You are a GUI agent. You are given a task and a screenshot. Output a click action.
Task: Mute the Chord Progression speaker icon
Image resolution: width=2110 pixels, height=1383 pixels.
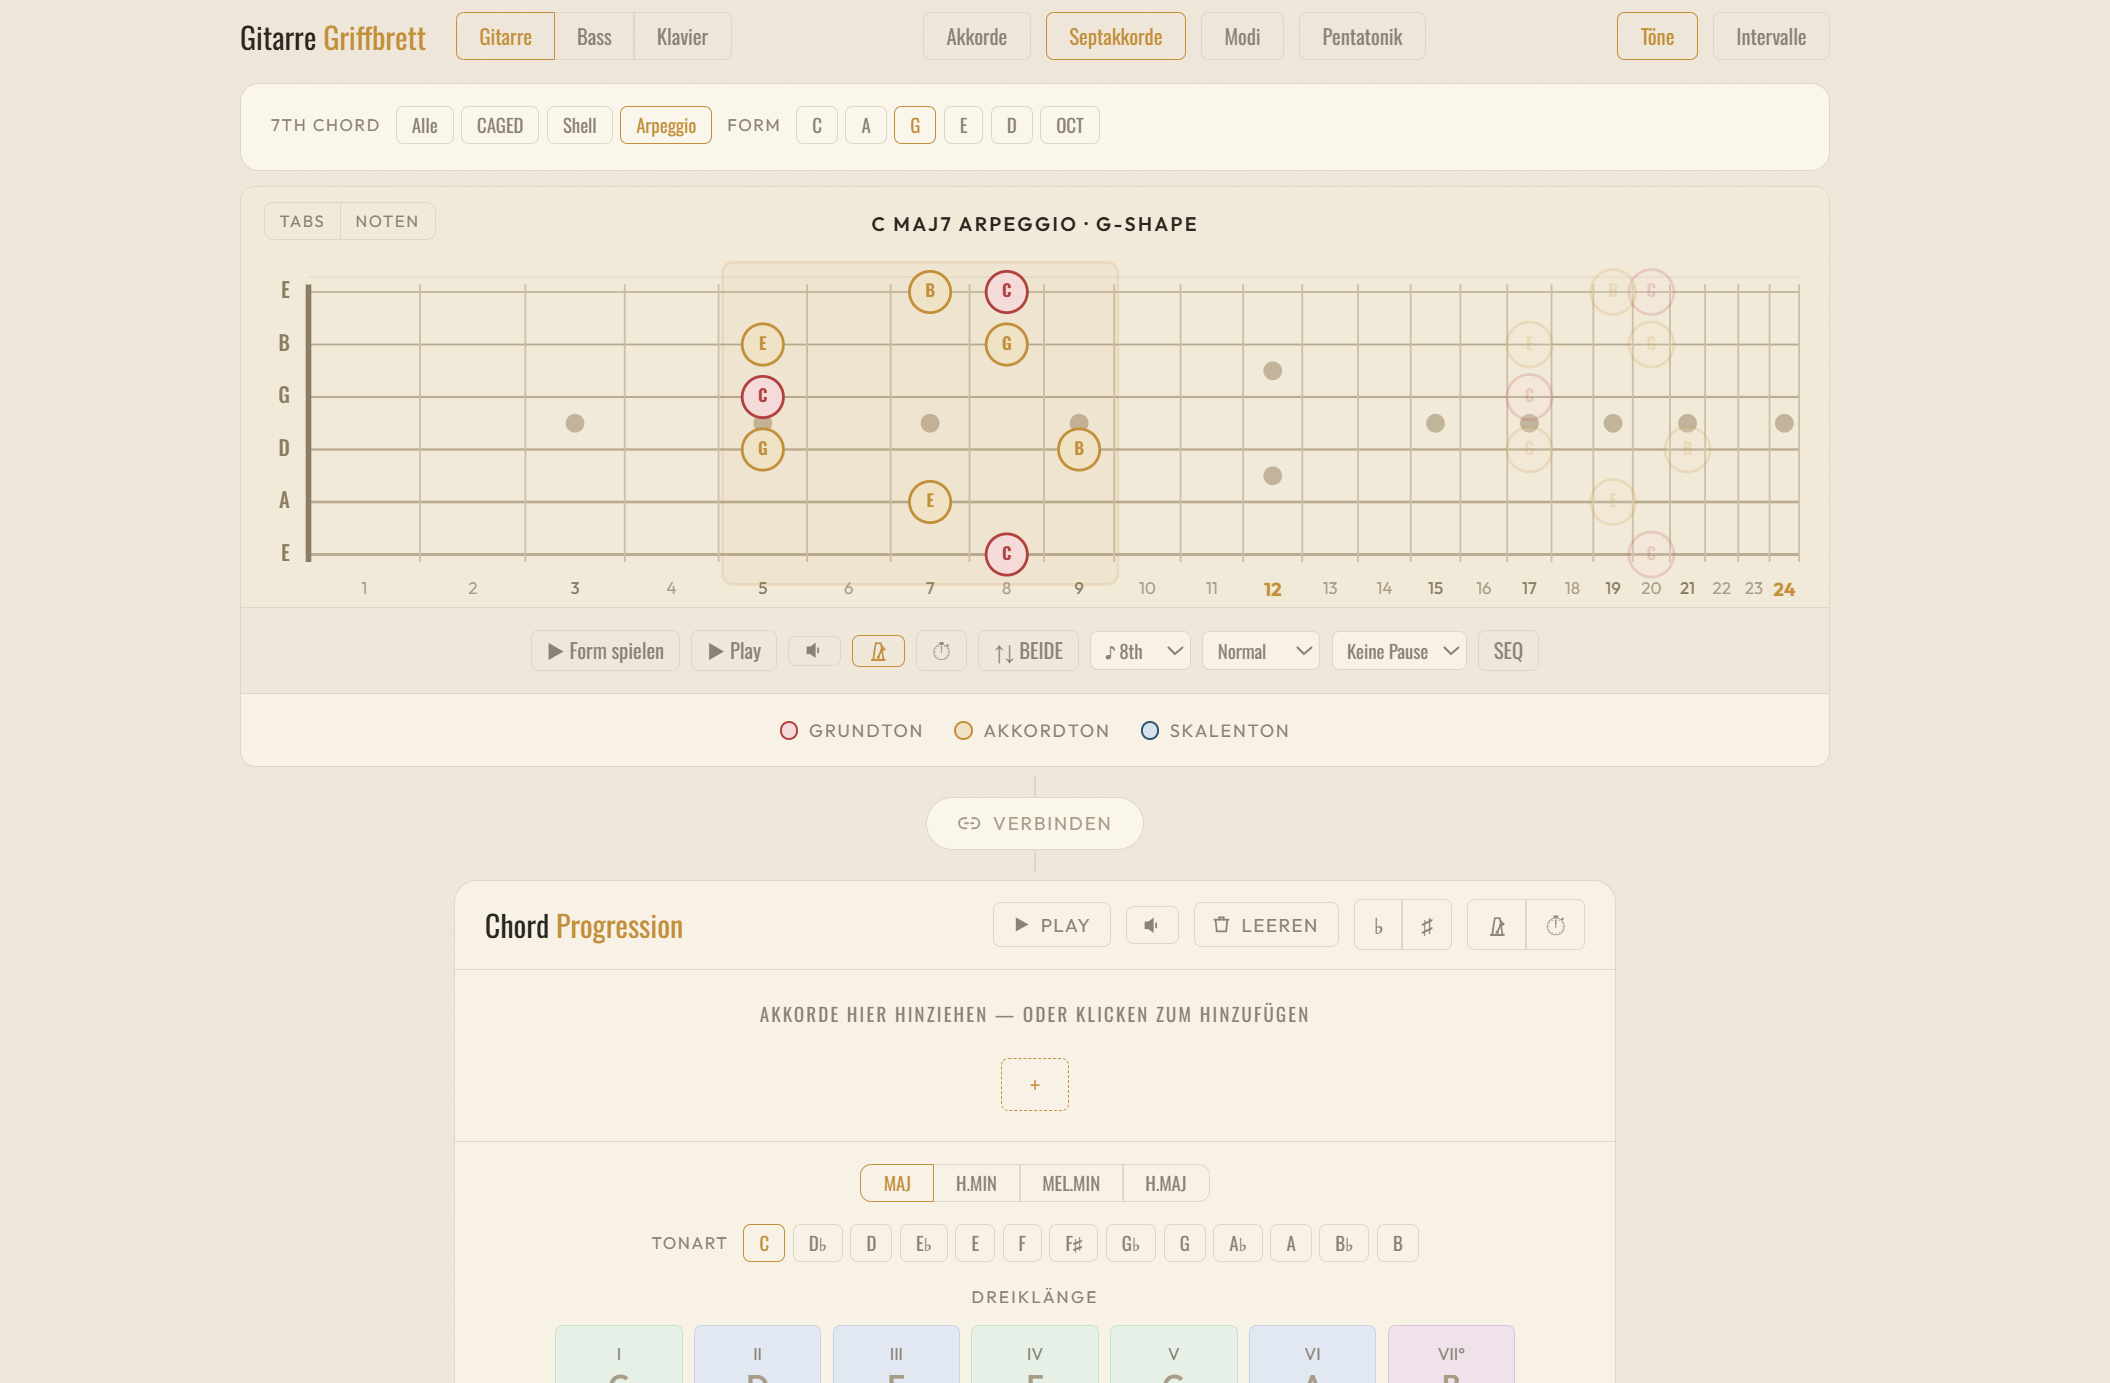(1152, 925)
